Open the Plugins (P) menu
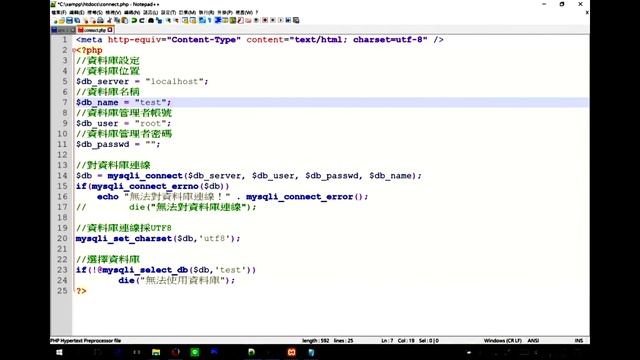Viewport: 640px width, 360px height. (x=225, y=13)
